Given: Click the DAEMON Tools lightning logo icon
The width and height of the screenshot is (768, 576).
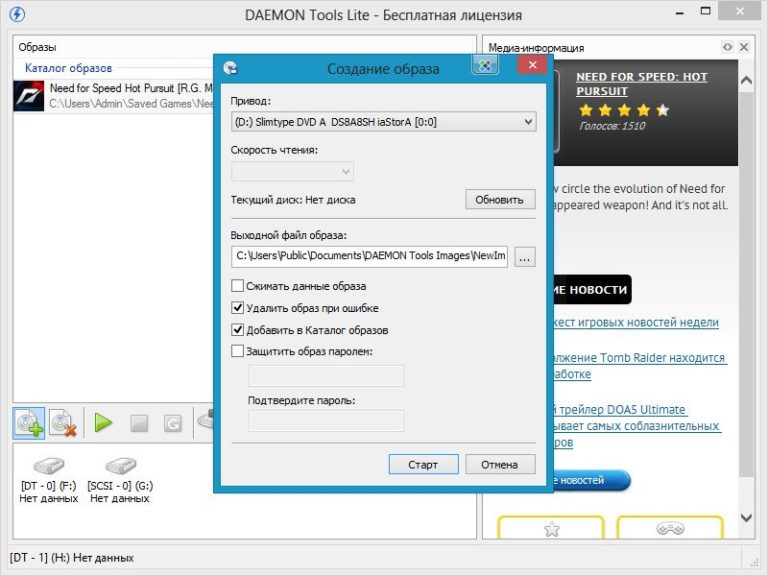Looking at the screenshot, I should coord(17,15).
